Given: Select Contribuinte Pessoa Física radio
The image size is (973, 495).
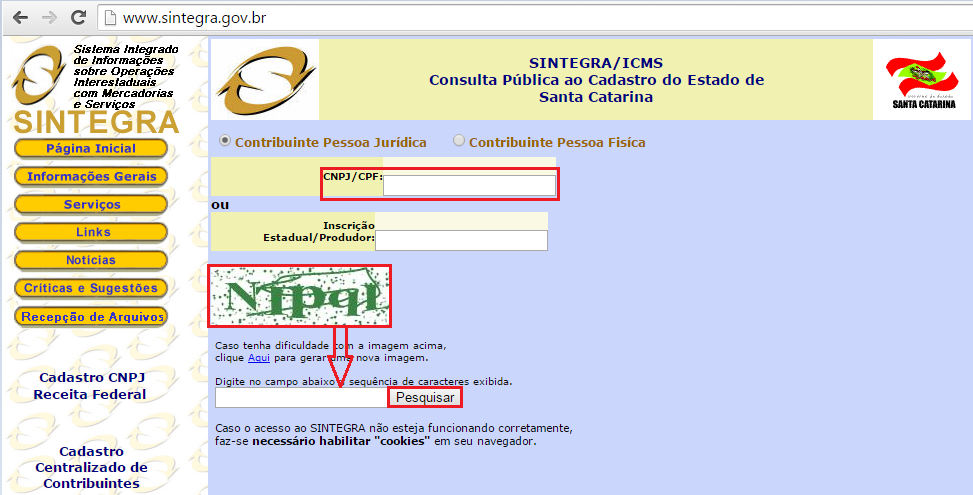Looking at the screenshot, I should tap(459, 141).
